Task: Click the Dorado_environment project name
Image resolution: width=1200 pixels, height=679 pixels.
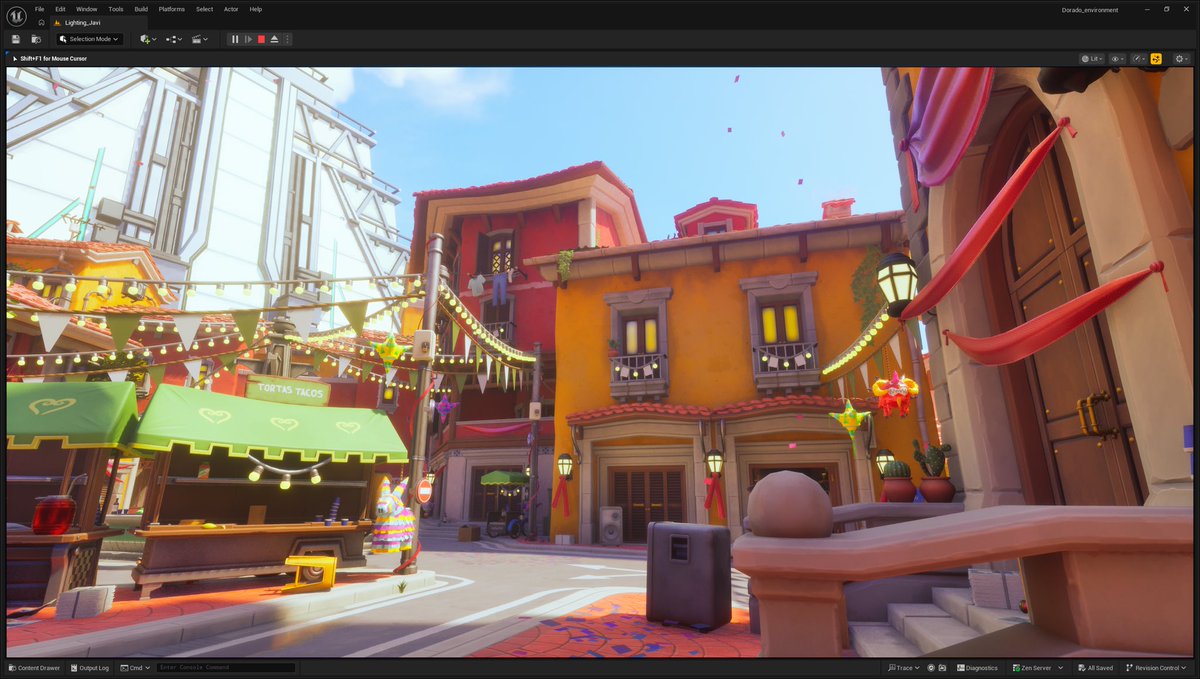Action: pyautogui.click(x=1089, y=9)
